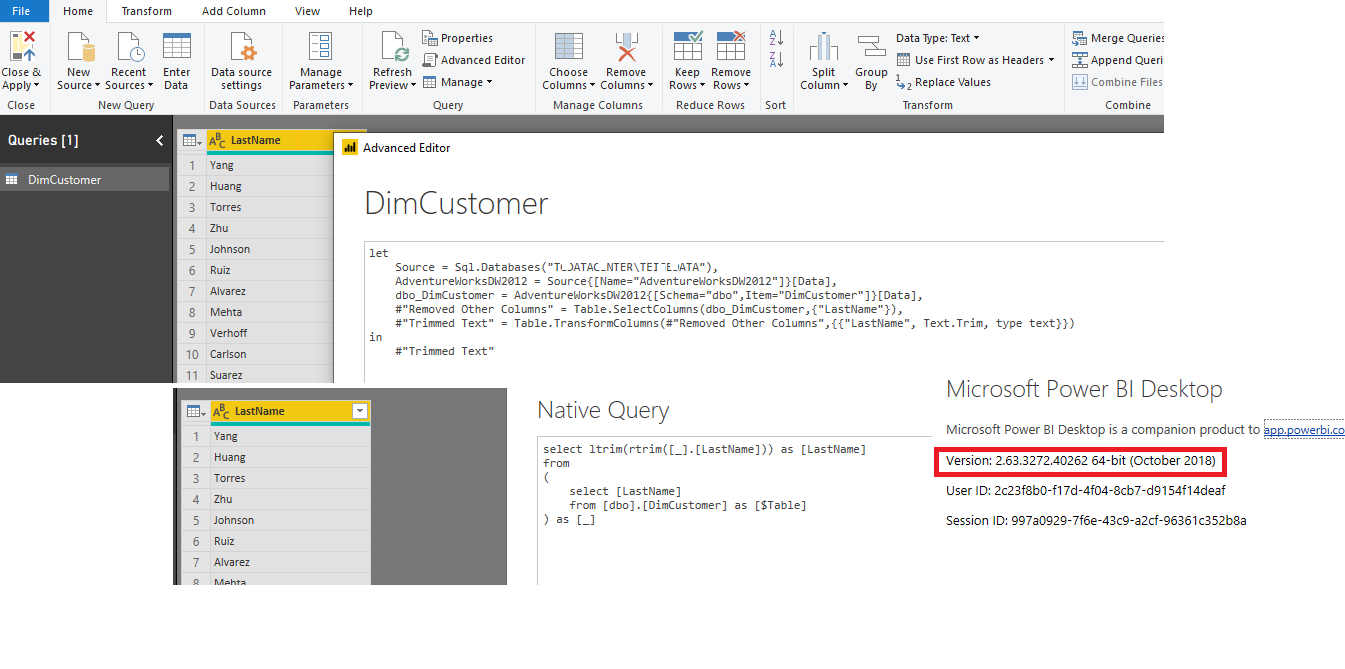The image size is (1345, 669).
Task: Open Recent Sources icon
Action: click(x=129, y=47)
